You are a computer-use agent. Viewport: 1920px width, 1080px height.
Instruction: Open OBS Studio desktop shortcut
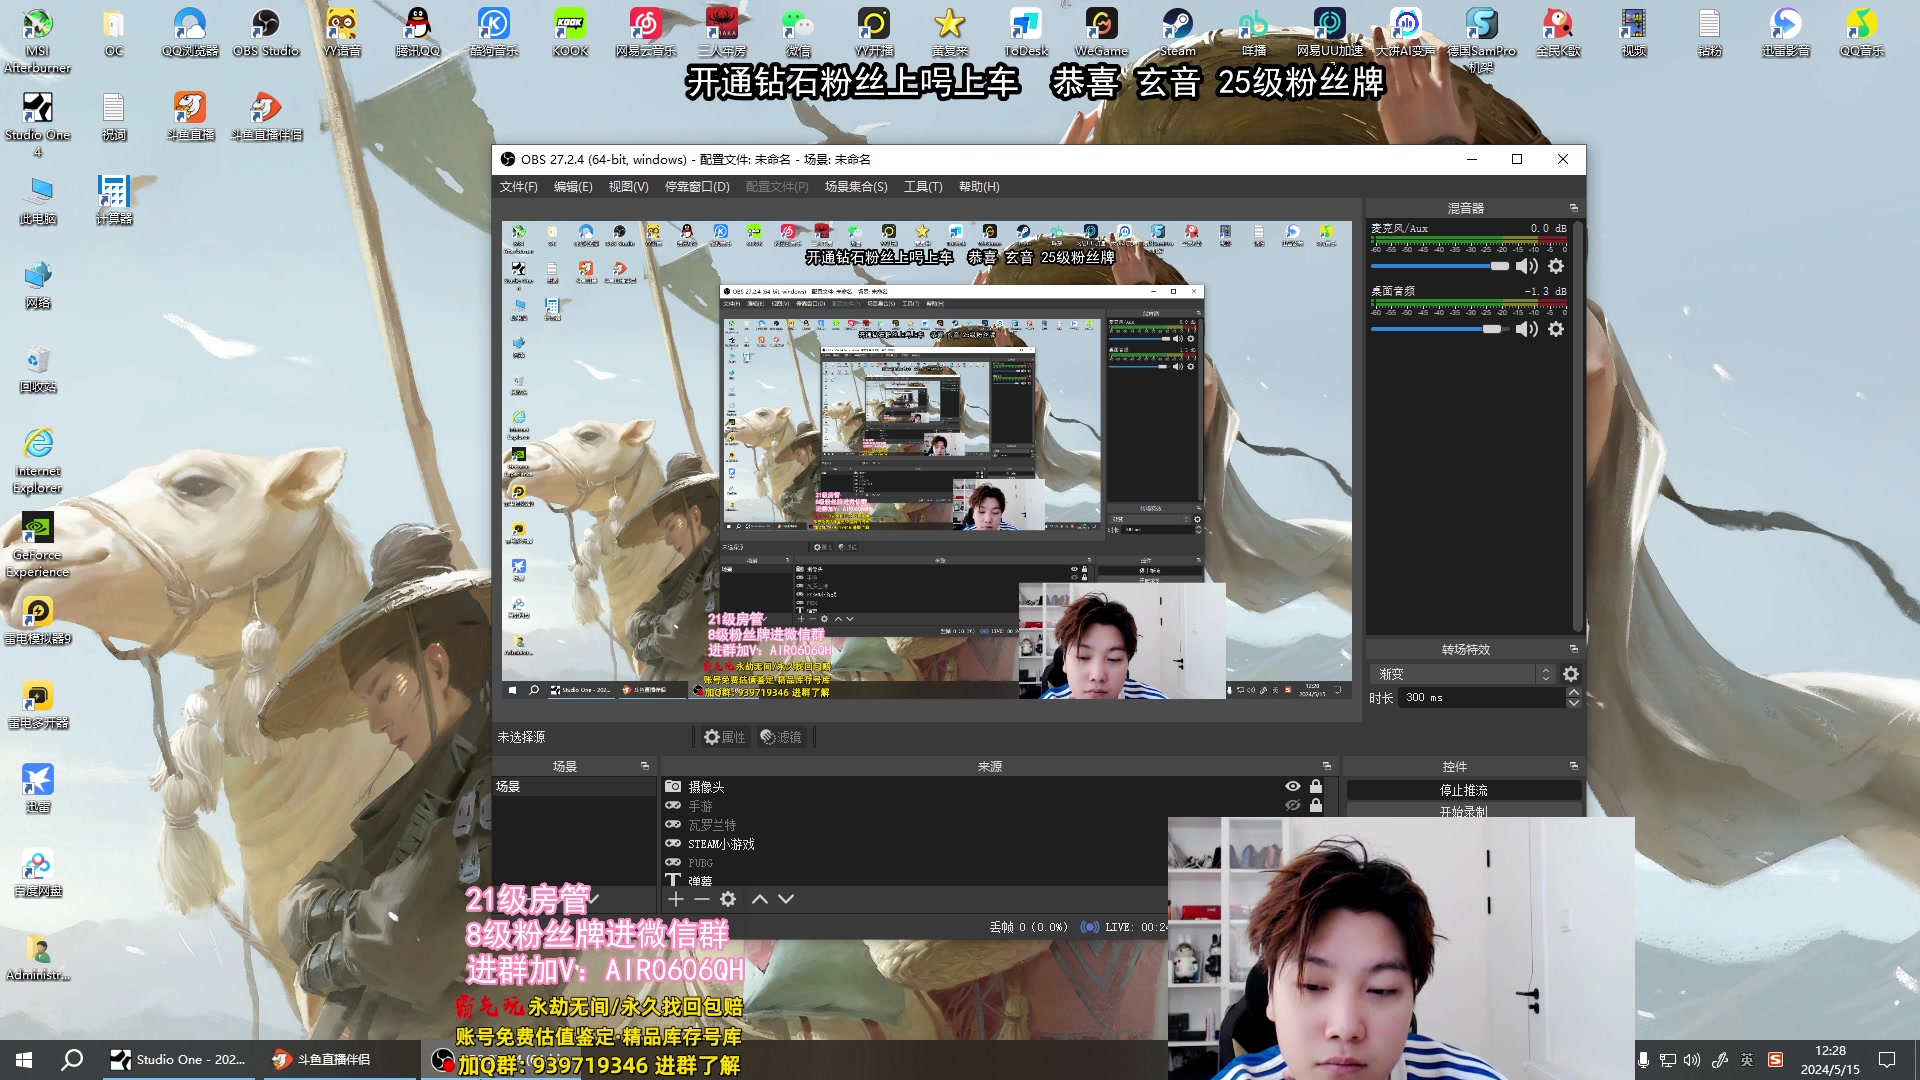pyautogui.click(x=266, y=32)
